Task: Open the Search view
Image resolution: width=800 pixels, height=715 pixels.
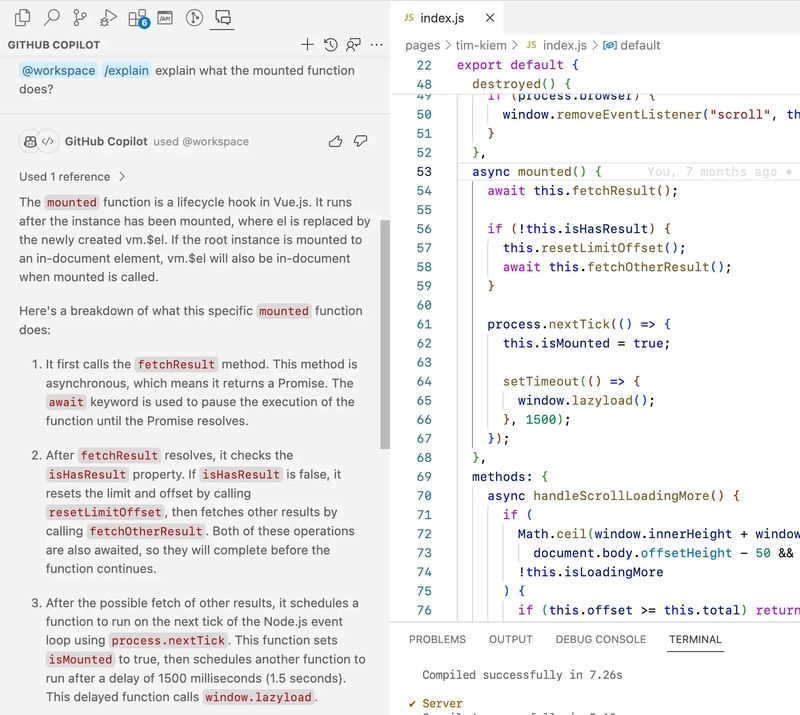Action: (52, 18)
